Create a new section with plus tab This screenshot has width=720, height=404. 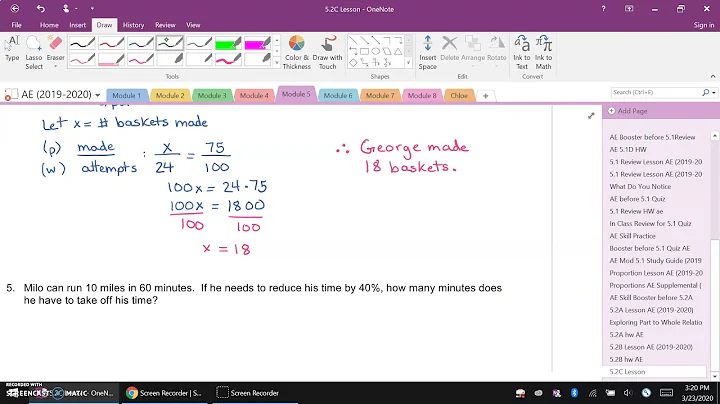pos(485,95)
